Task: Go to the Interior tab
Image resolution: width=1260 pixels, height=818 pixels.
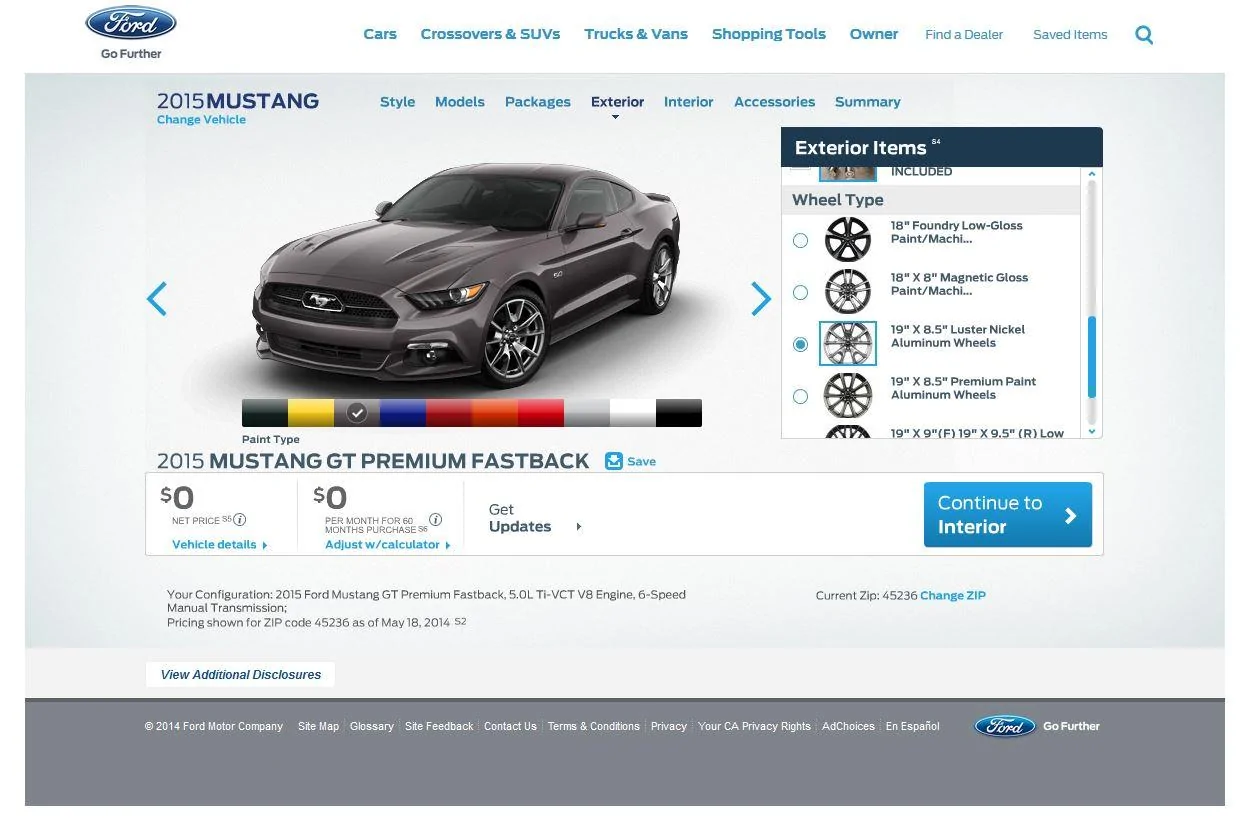Action: (689, 102)
